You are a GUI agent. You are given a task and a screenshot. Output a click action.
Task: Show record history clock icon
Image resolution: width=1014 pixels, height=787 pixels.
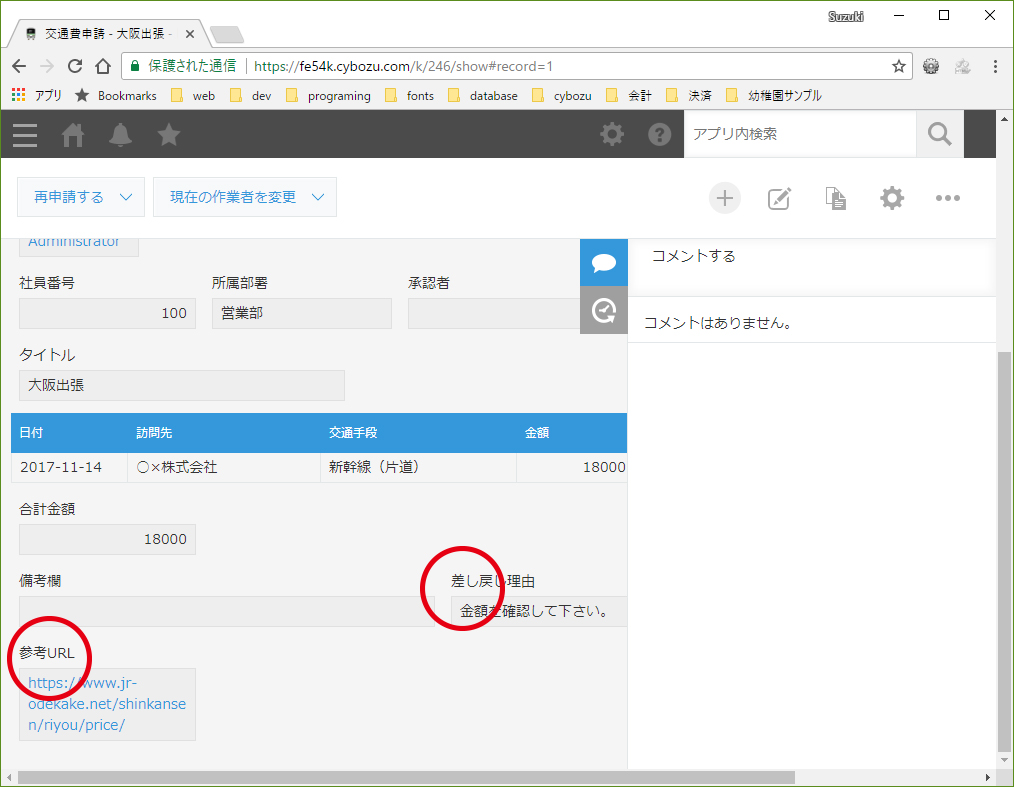pyautogui.click(x=603, y=310)
